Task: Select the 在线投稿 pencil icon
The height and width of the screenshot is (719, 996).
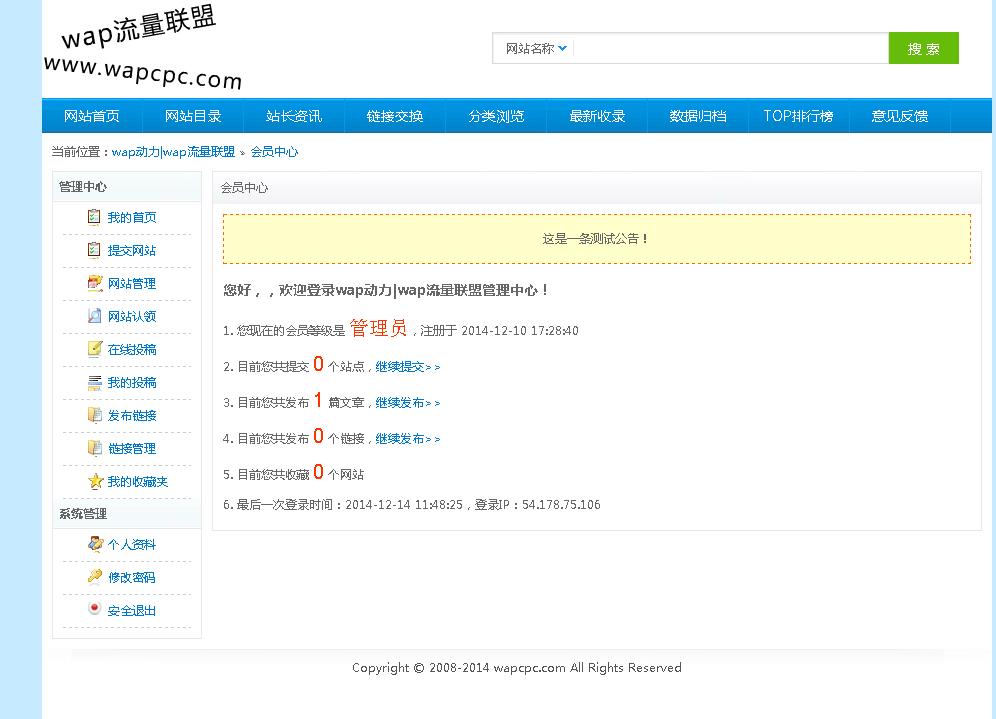Action: [x=94, y=349]
